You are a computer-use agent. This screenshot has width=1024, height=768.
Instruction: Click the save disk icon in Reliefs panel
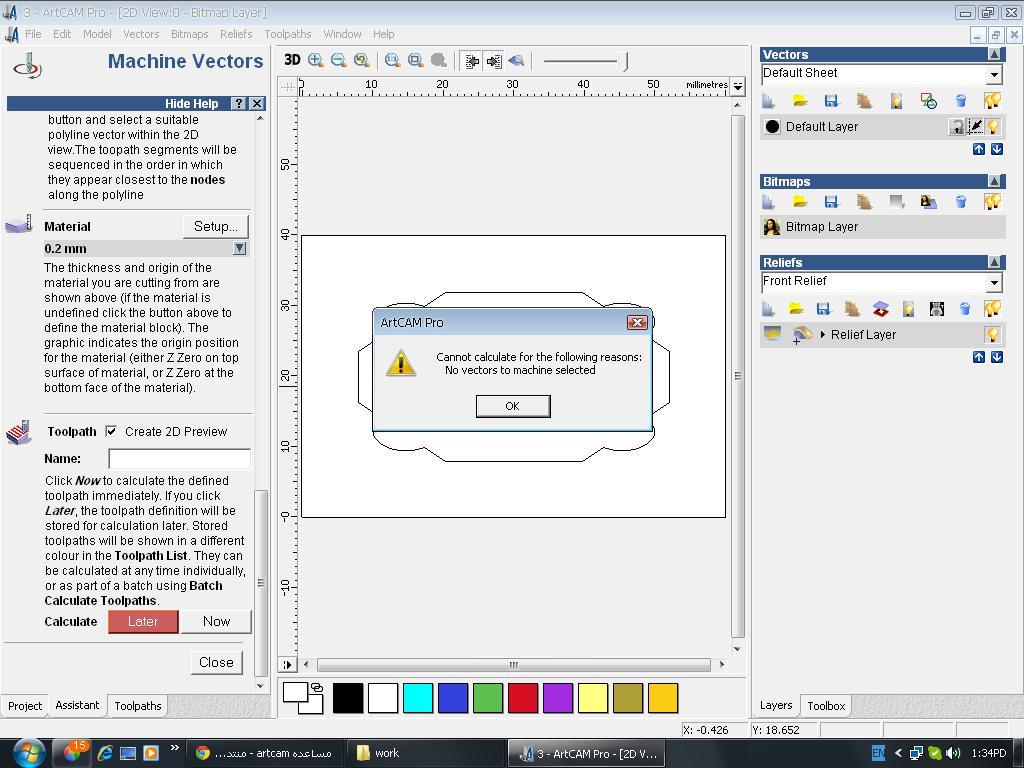(x=824, y=308)
